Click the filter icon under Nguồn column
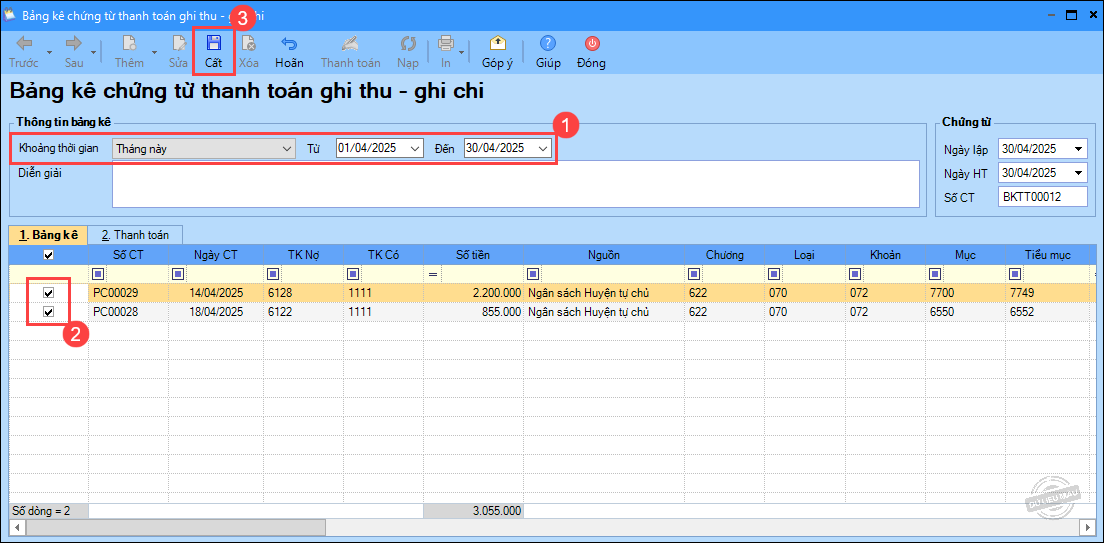 [533, 273]
